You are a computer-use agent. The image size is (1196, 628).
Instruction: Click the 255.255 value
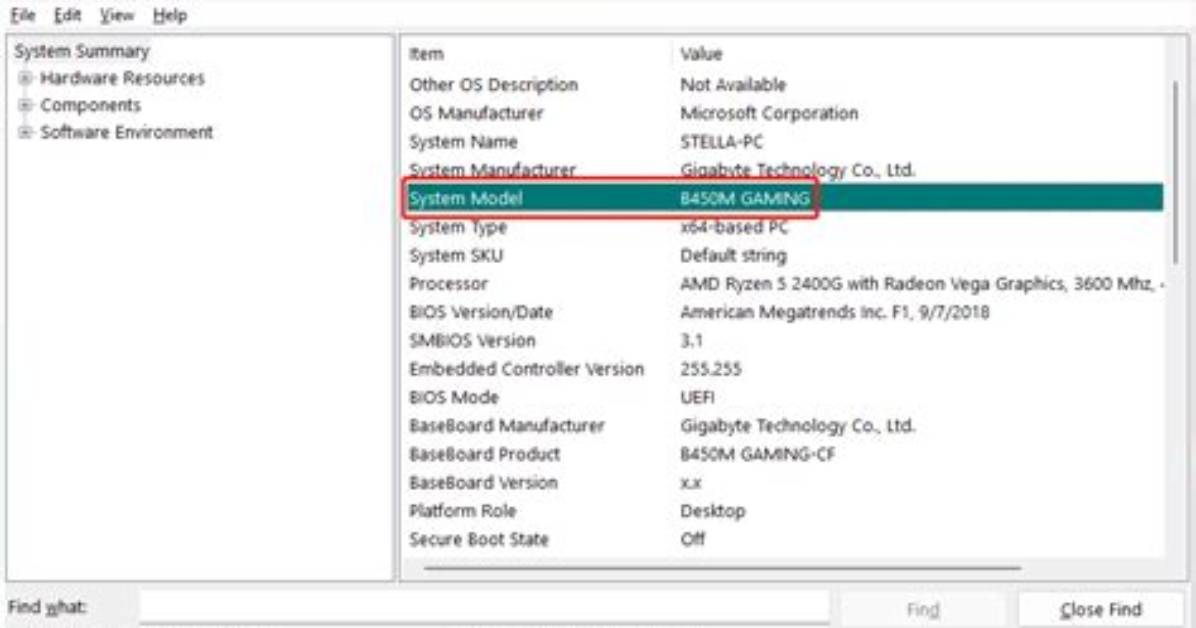(x=710, y=369)
